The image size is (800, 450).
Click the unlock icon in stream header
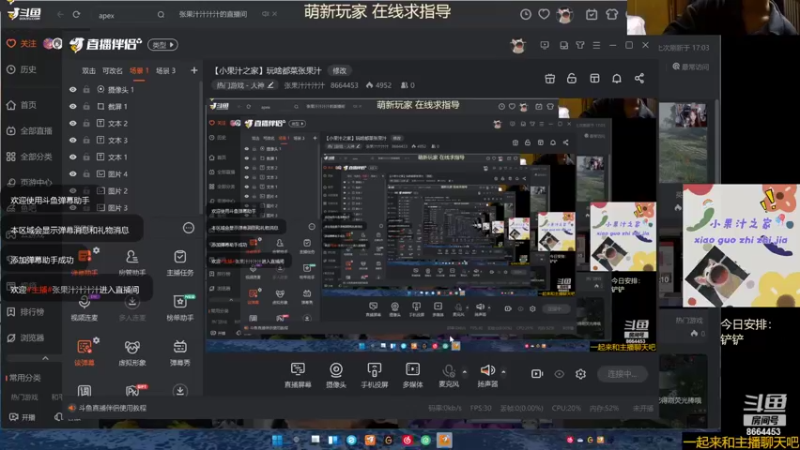[571, 79]
